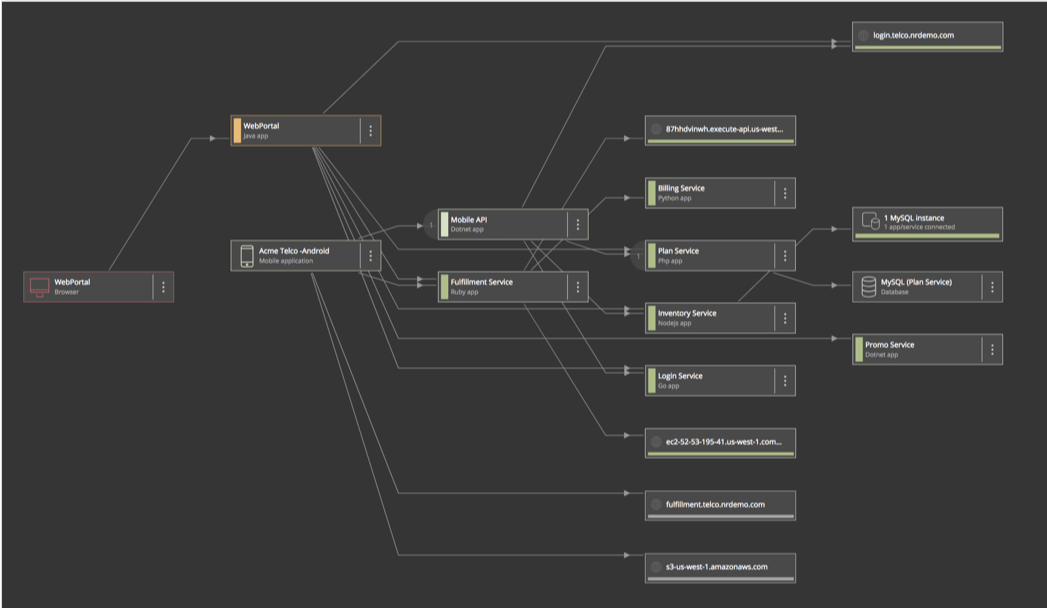Open the Promo Service node's kebab menu
This screenshot has height=608, width=1047.
[992, 349]
